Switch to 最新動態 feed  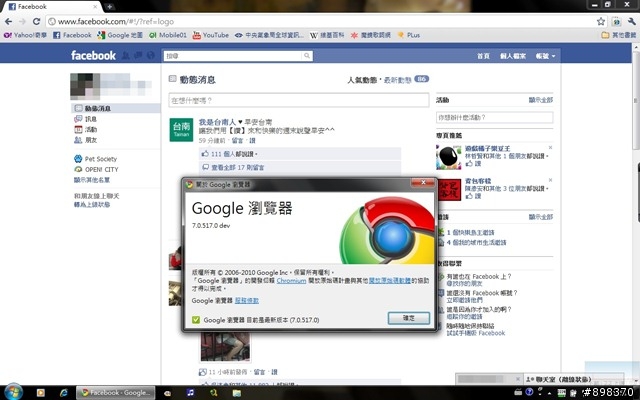(x=398, y=80)
